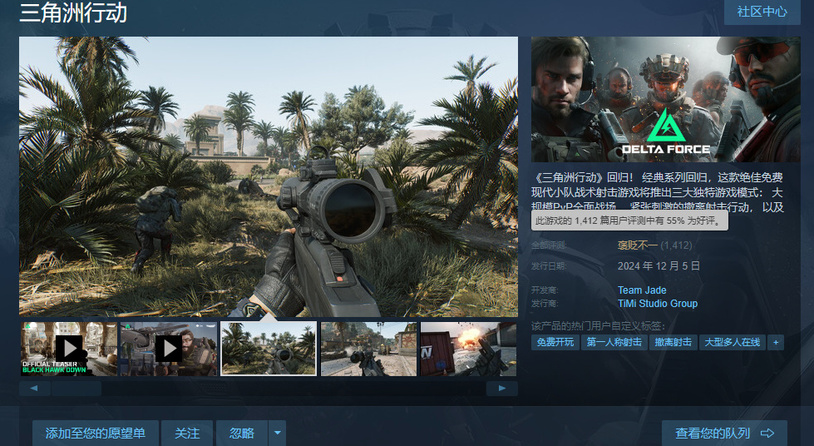This screenshot has height=446, width=814.
Task: Click the 关注 follow button
Action: [187, 433]
